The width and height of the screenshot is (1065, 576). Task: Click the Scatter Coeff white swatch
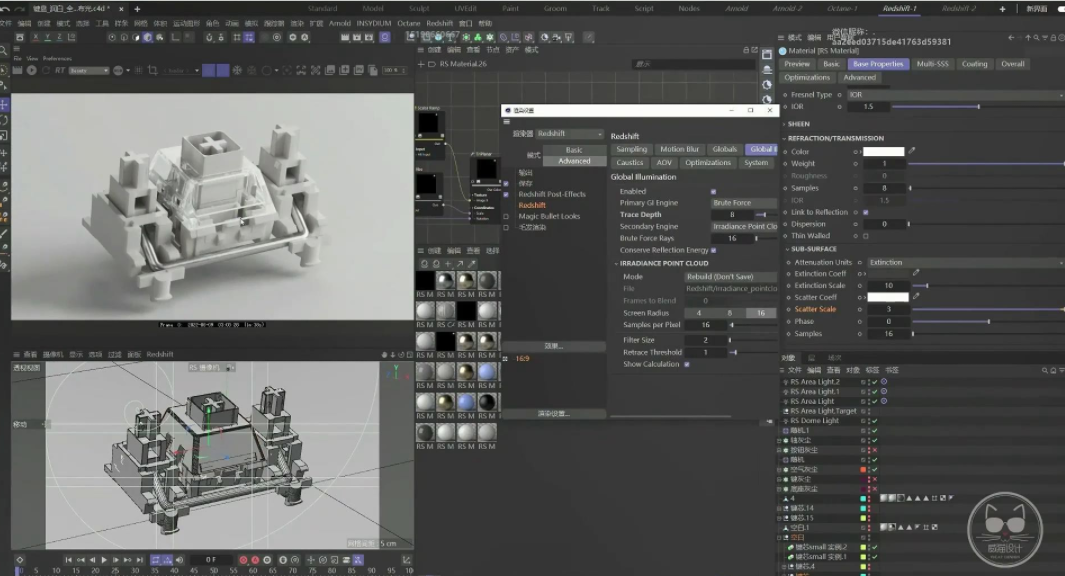pyautogui.click(x=888, y=297)
